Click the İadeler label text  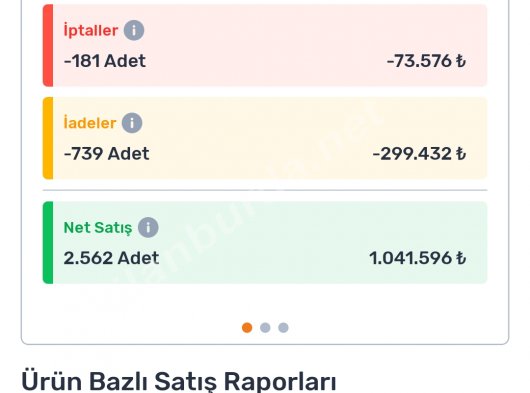90,123
